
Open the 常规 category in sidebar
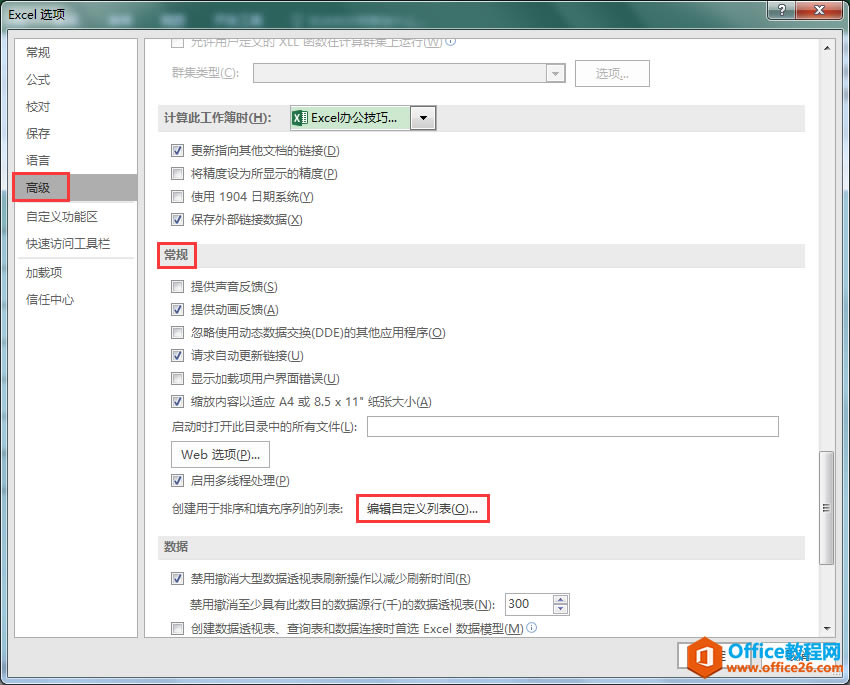click(x=76, y=53)
